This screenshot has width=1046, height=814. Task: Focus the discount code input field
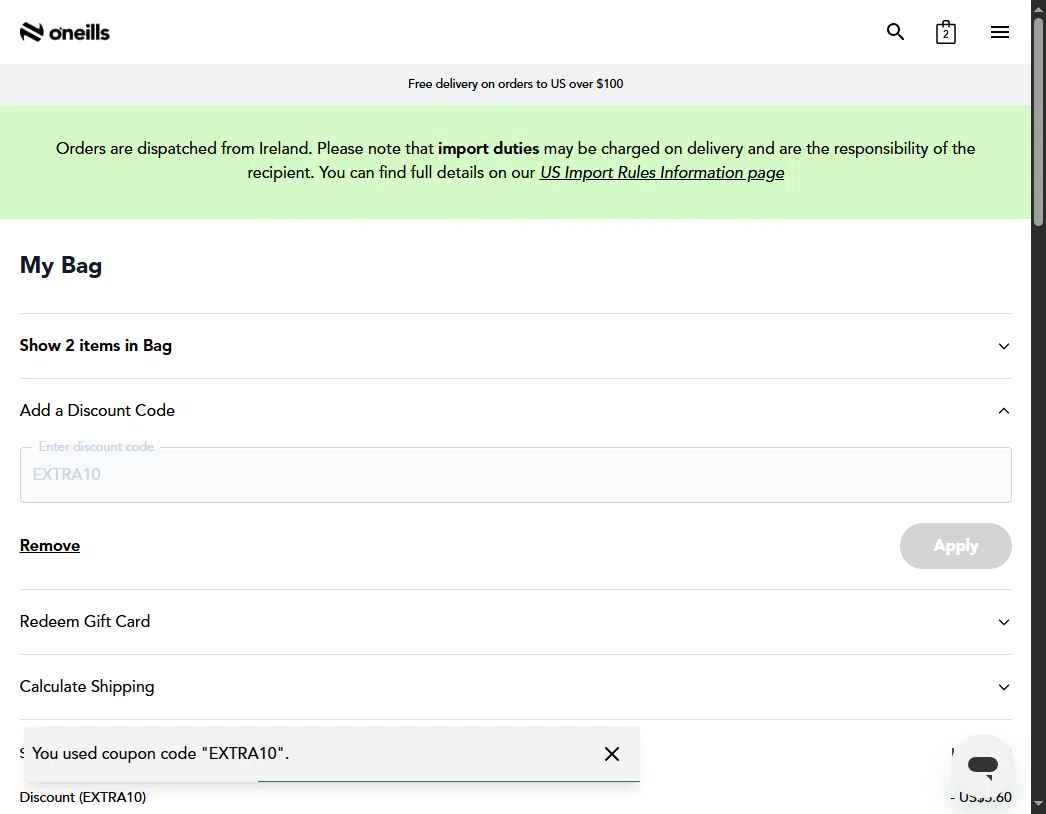[x=516, y=474]
